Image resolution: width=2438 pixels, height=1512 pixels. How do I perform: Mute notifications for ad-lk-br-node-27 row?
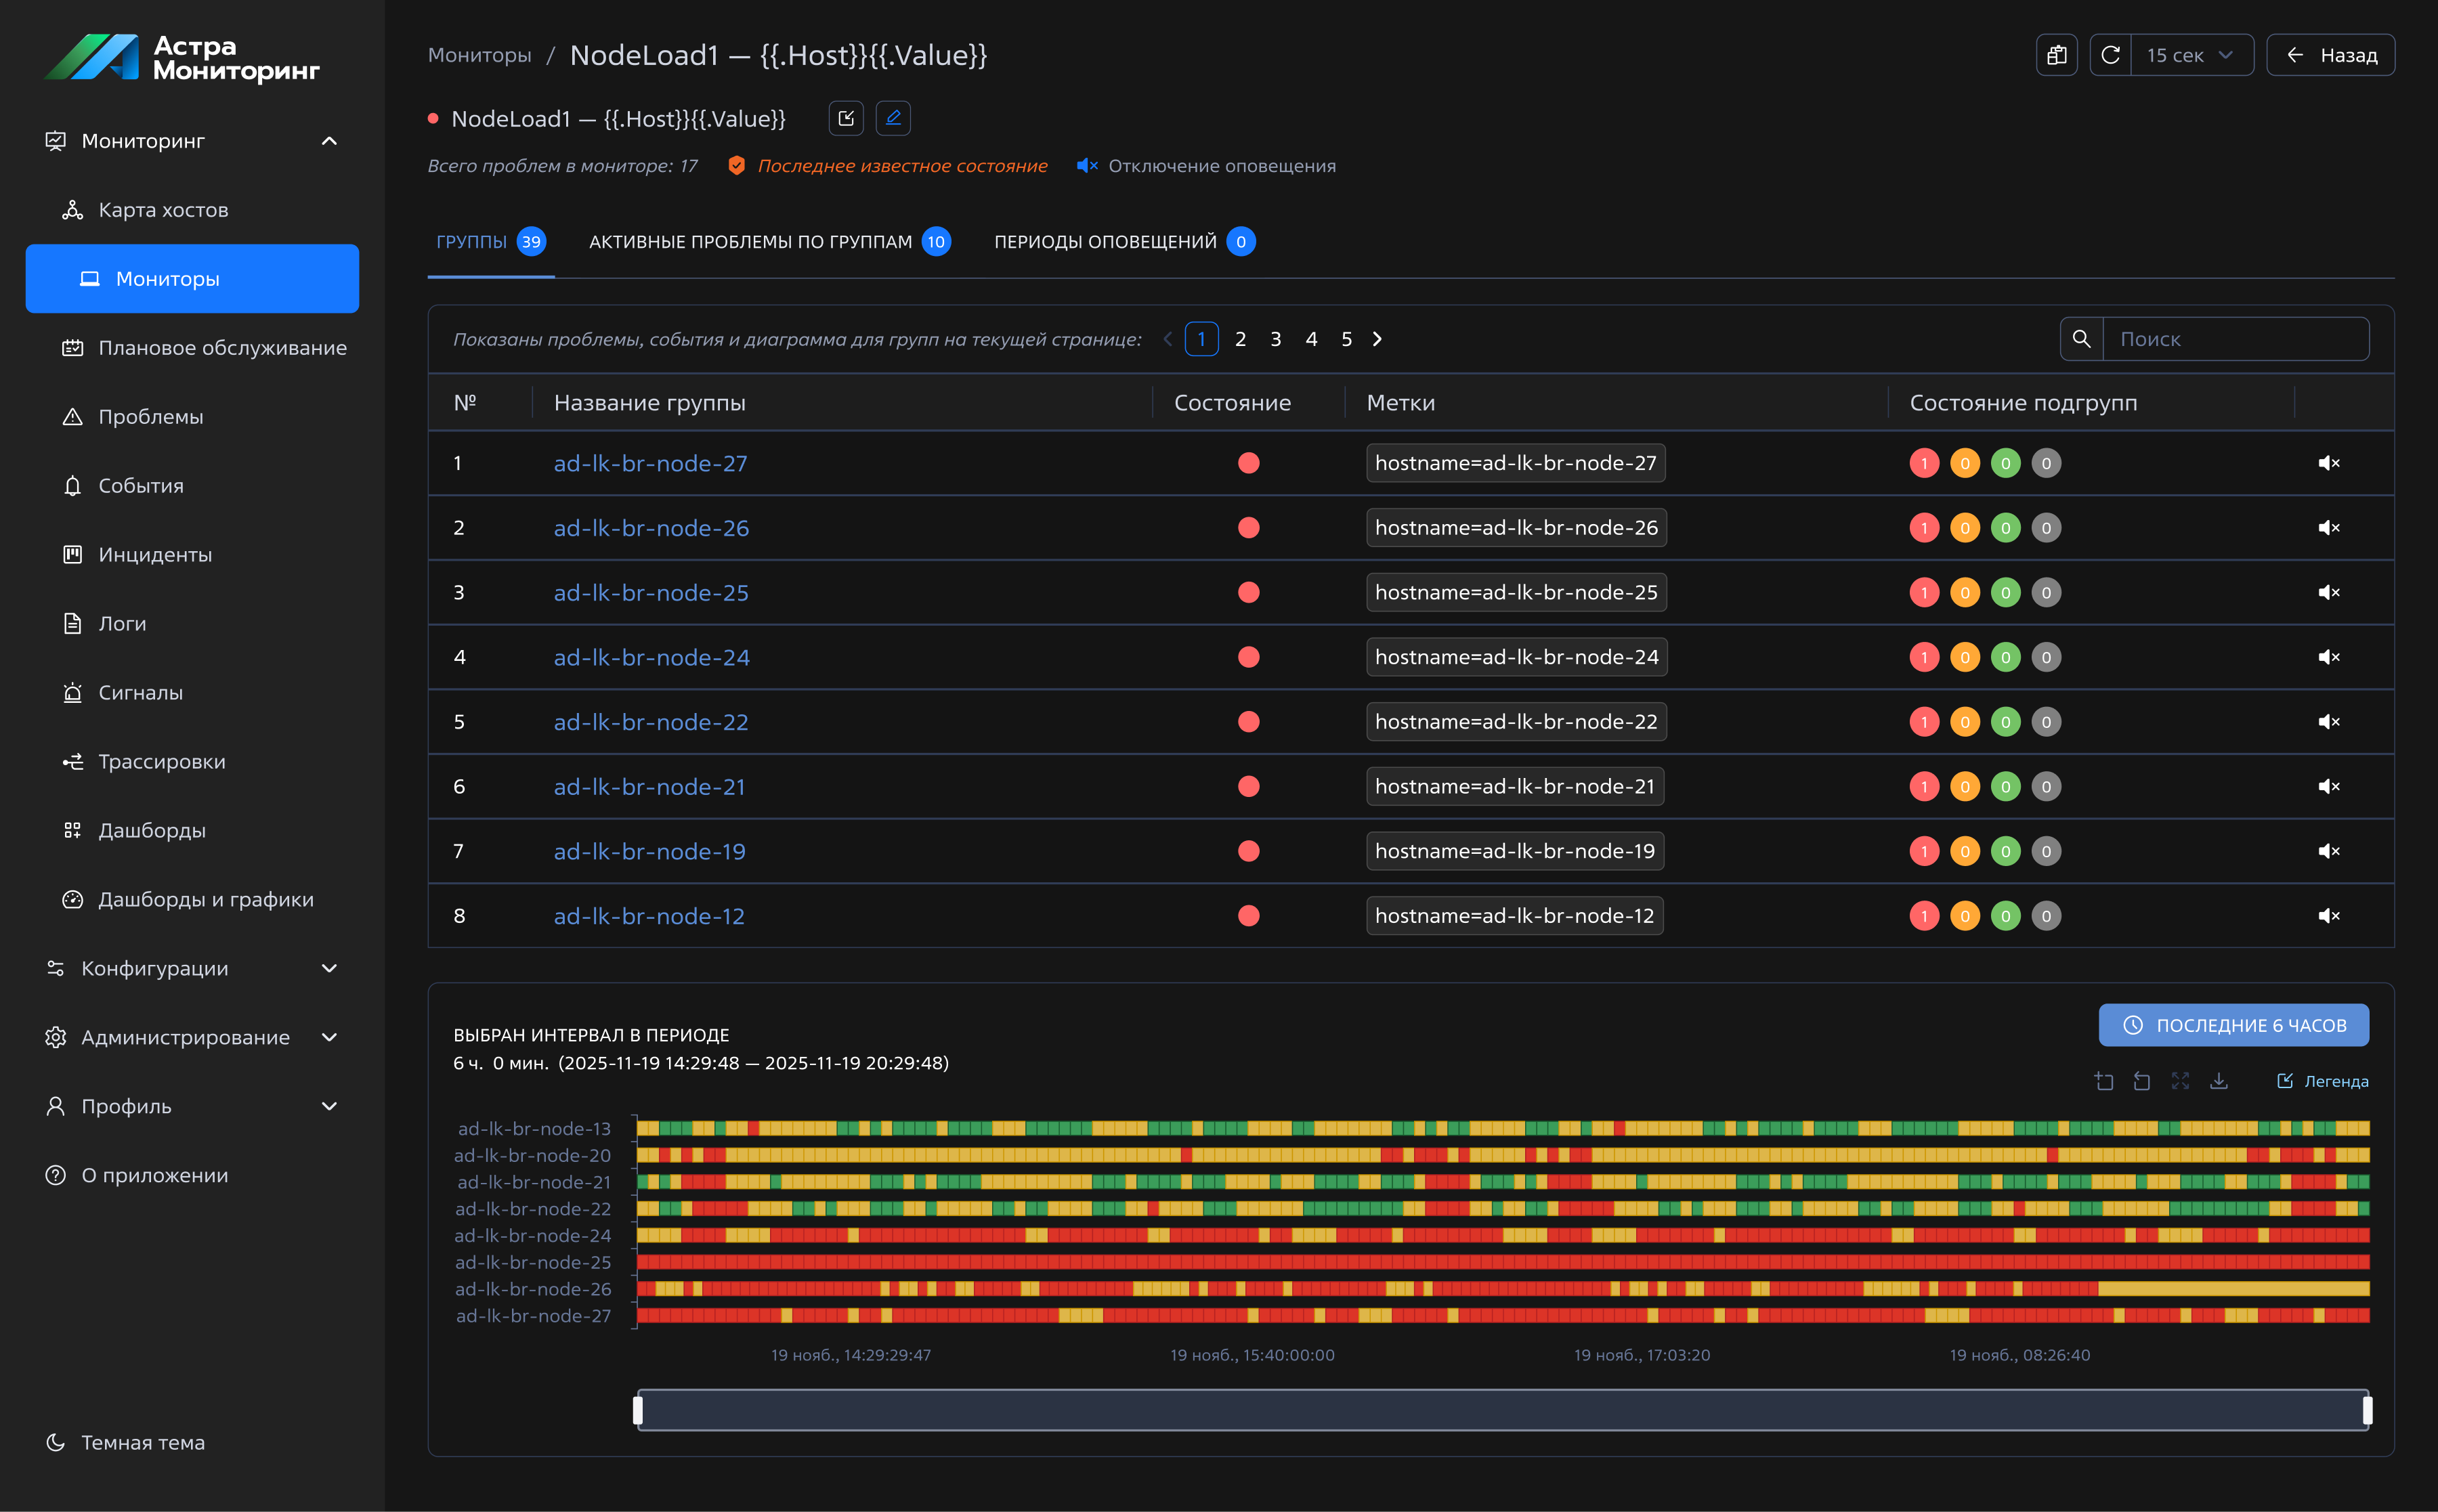click(x=2328, y=463)
